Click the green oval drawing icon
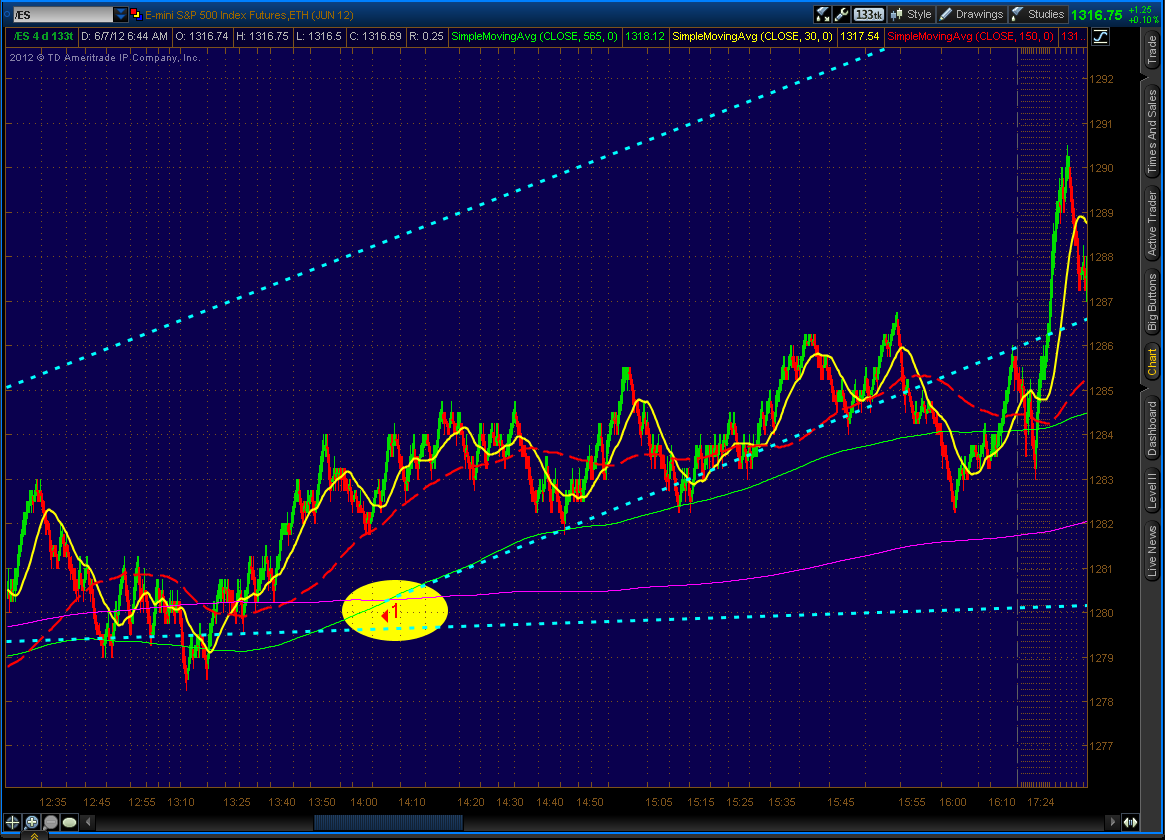Image resolution: width=1165 pixels, height=840 pixels. tap(69, 822)
